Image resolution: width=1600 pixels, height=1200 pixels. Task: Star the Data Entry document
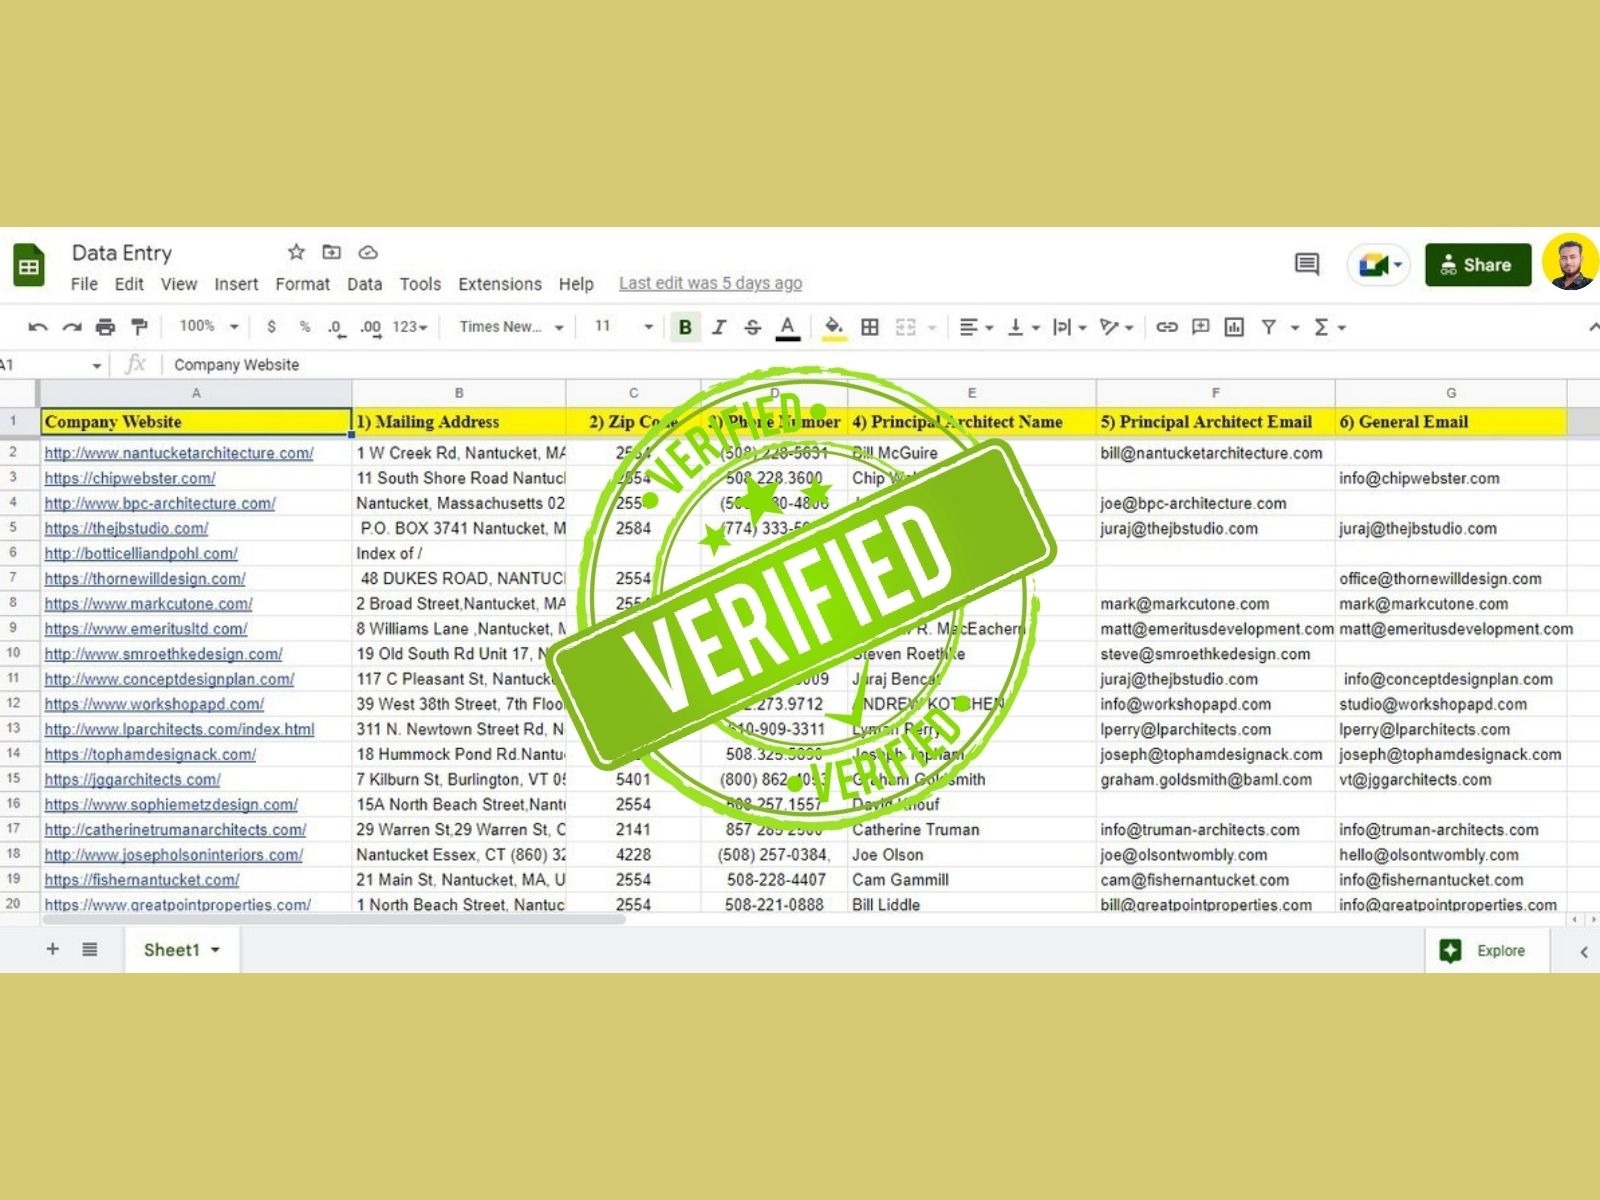[x=296, y=252]
